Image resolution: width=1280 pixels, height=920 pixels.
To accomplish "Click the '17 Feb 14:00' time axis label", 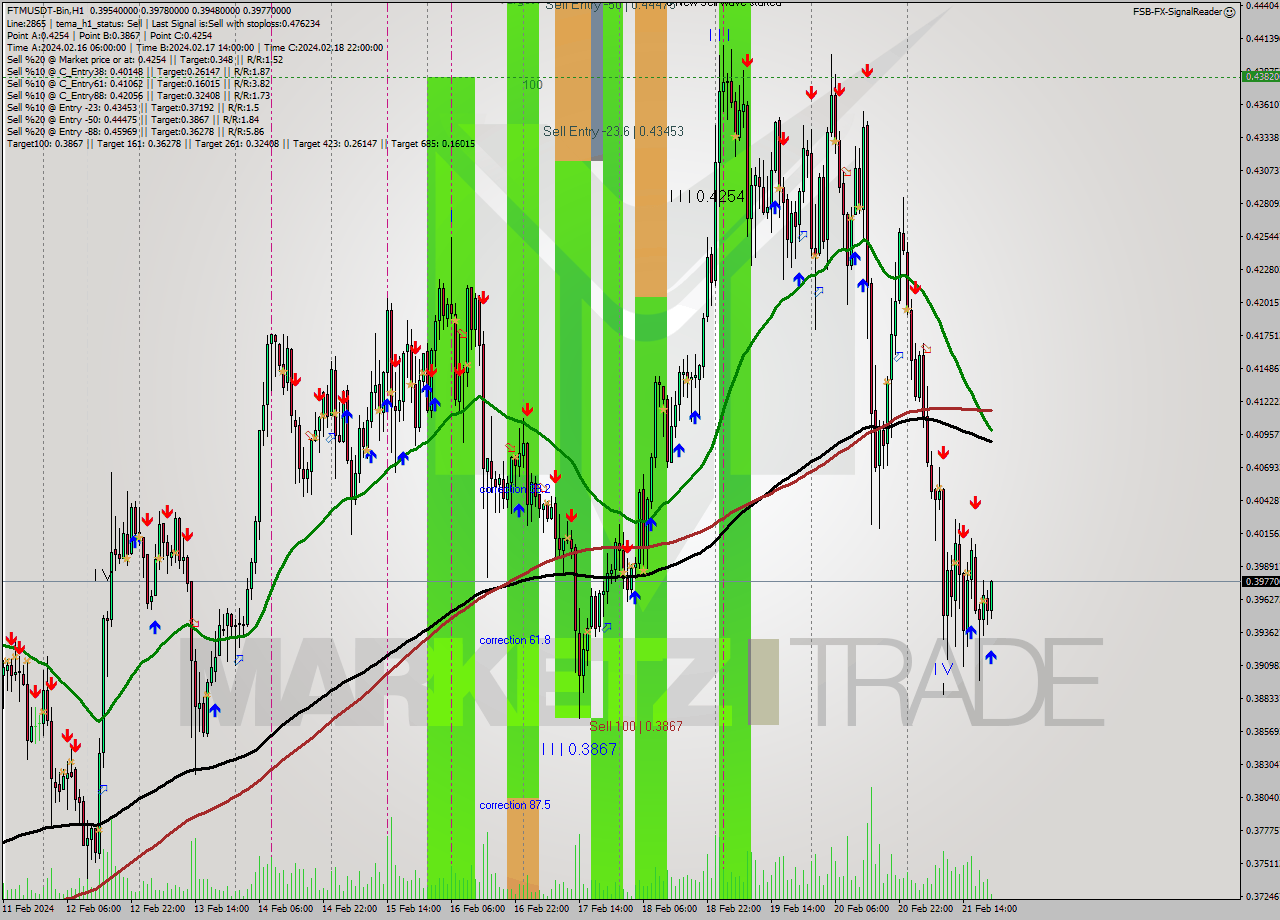I will point(605,909).
